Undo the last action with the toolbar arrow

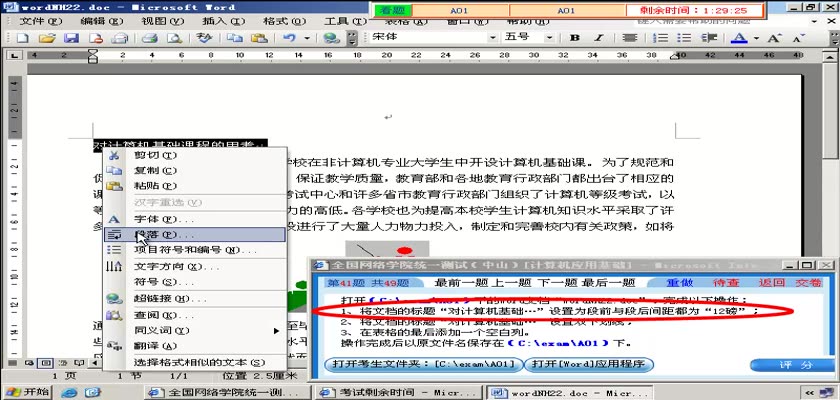(x=290, y=38)
